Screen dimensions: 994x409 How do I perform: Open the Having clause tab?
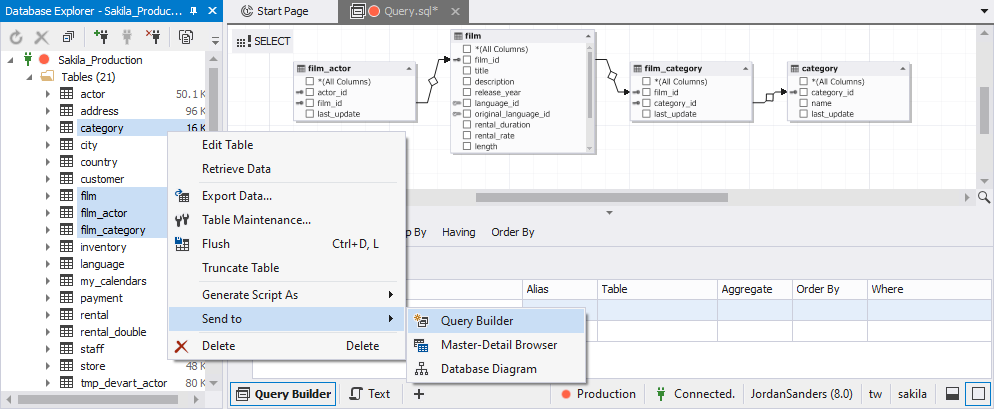(x=459, y=232)
